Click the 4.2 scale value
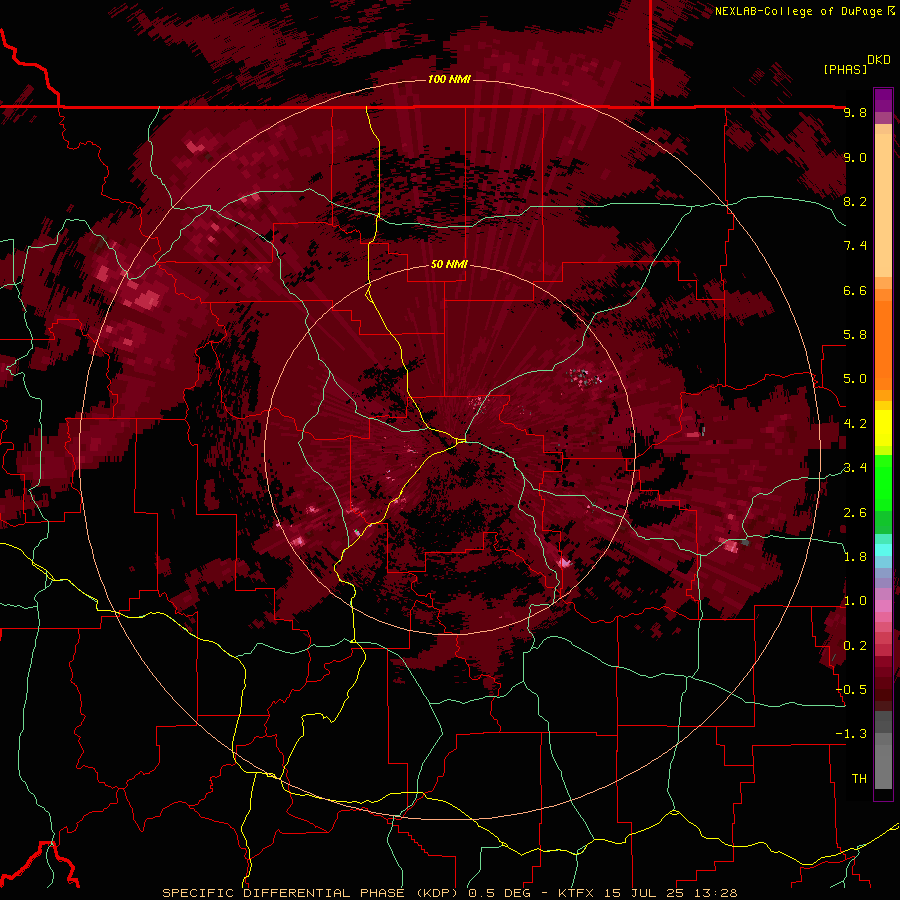 [855, 424]
